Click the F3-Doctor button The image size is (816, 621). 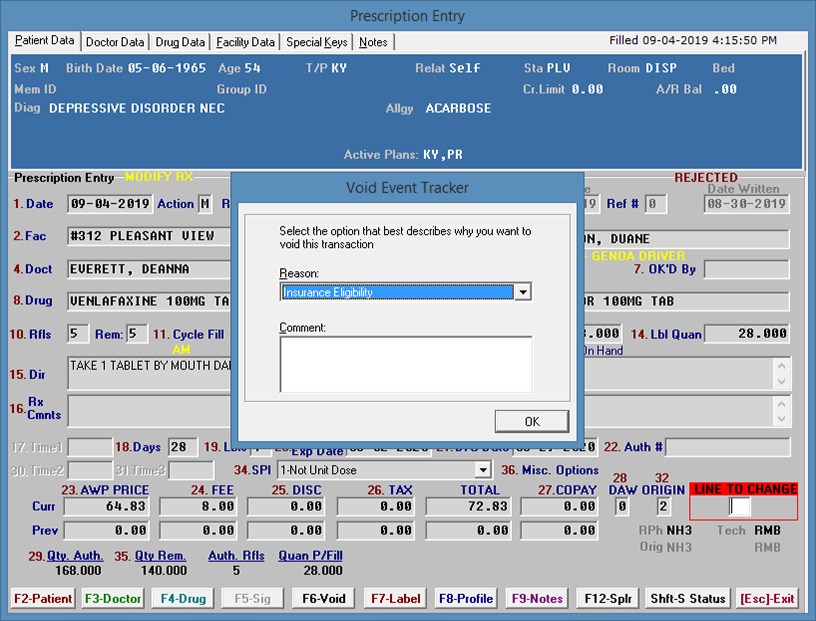coord(112,598)
